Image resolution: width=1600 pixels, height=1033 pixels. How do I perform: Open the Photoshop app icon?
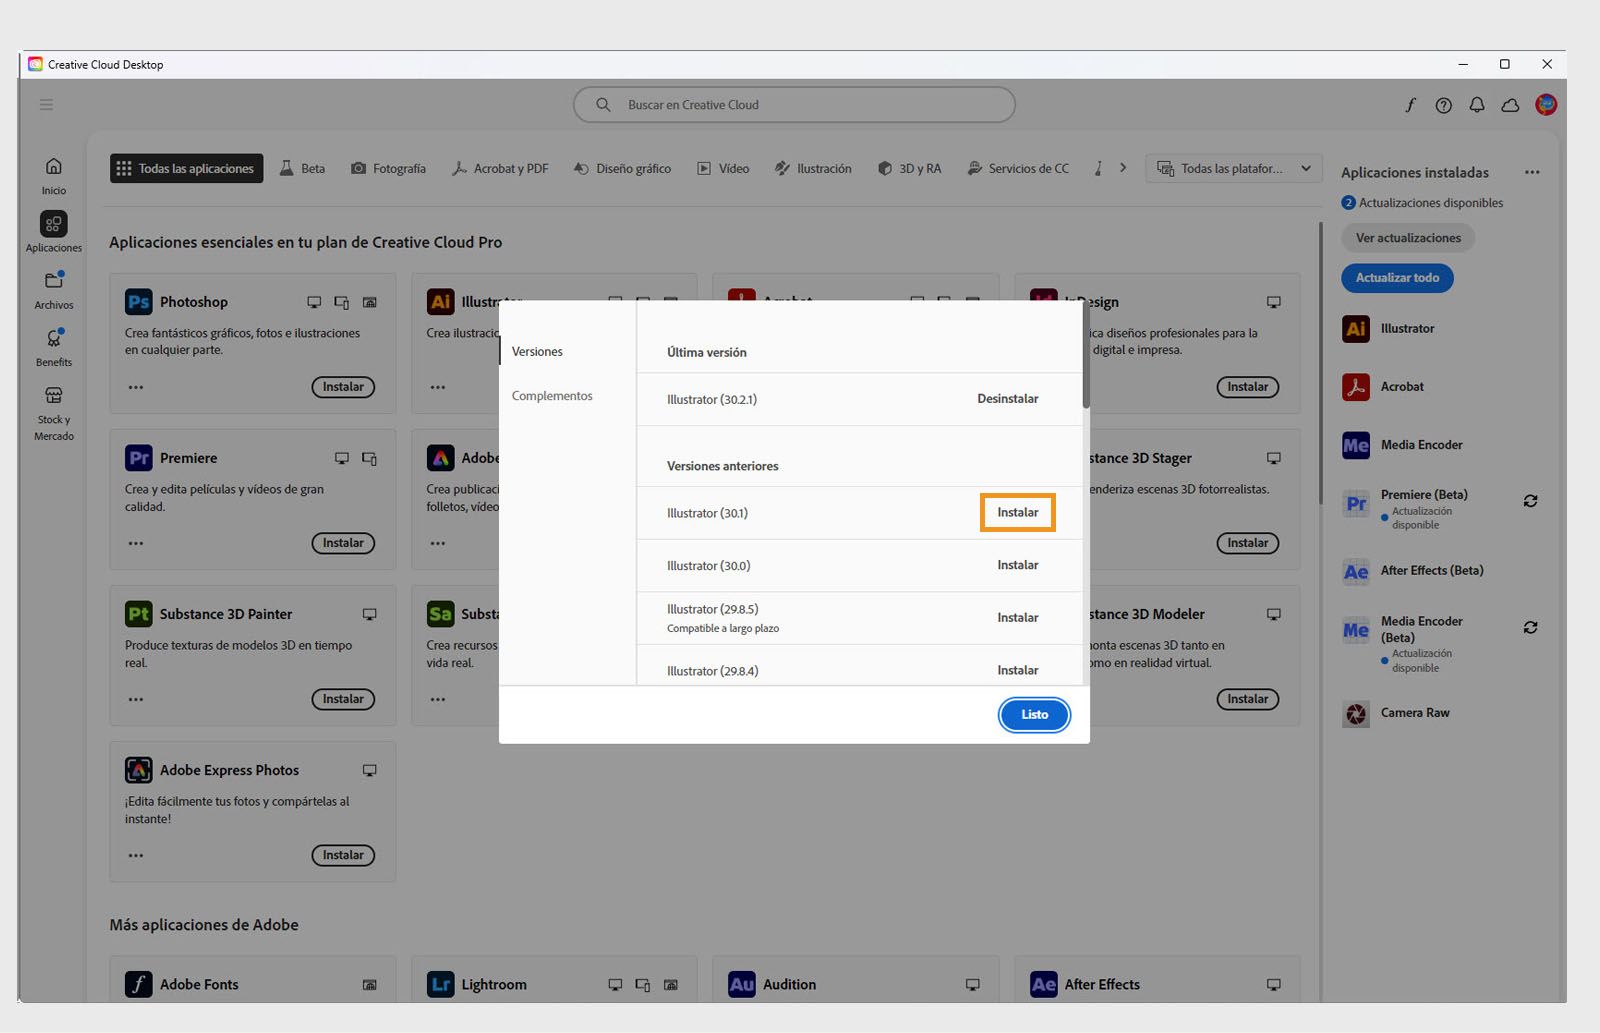pyautogui.click(x=138, y=301)
